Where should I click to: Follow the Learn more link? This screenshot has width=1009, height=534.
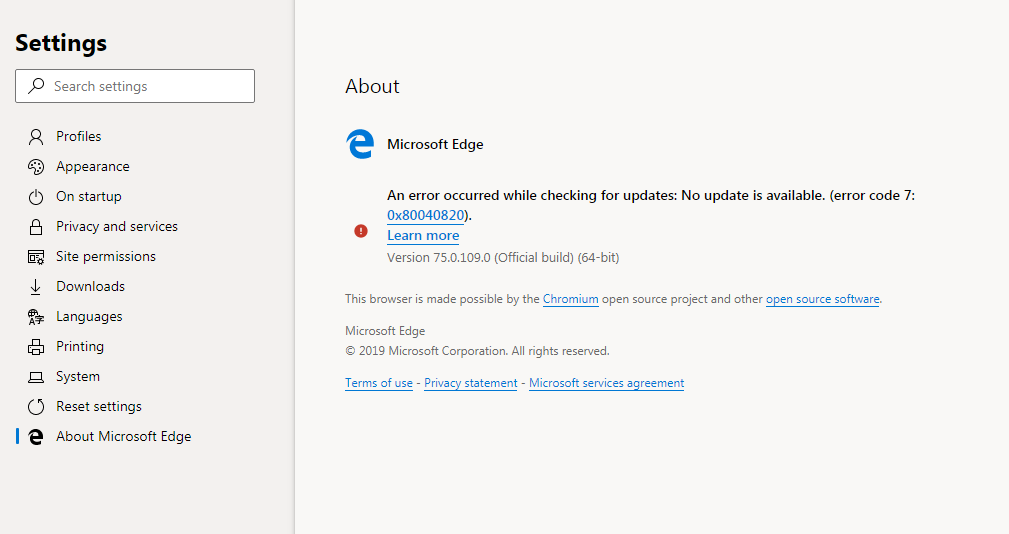click(423, 235)
